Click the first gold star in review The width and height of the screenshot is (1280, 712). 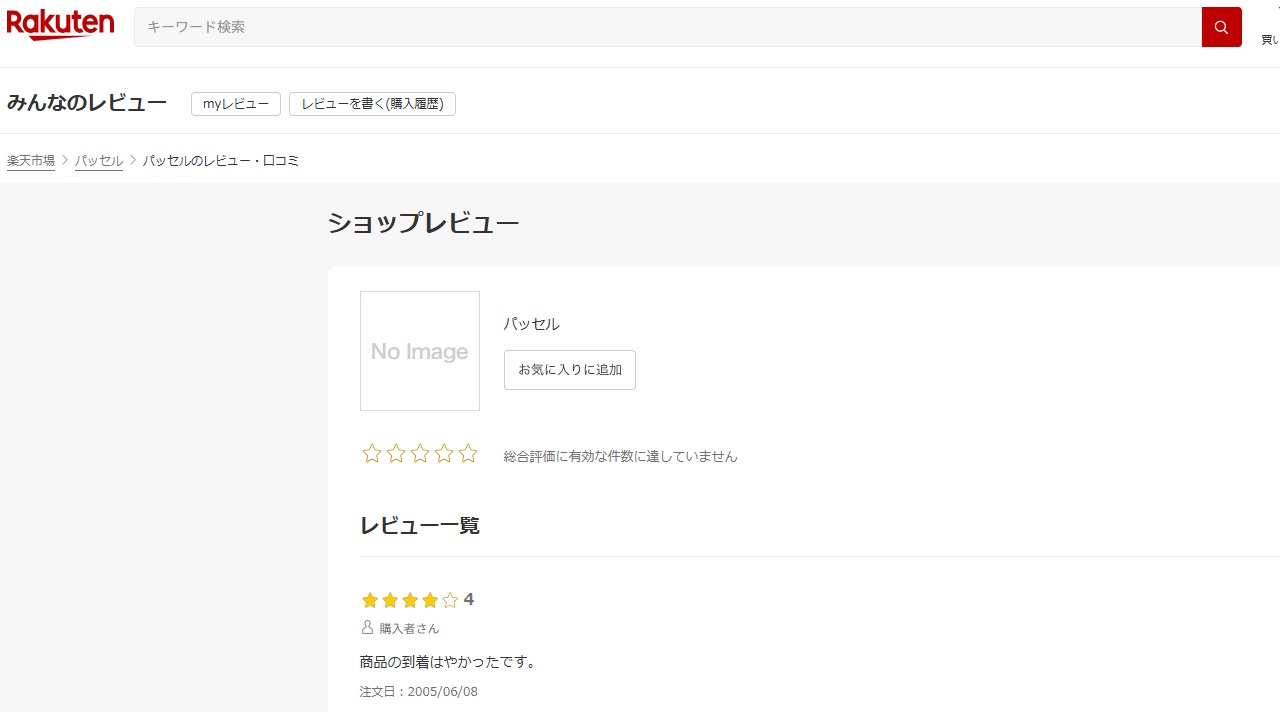pos(370,600)
